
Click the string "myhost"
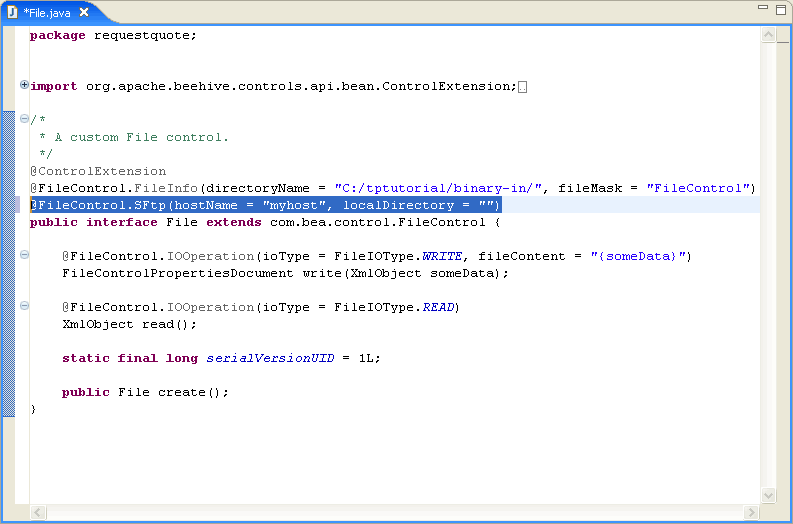click(x=294, y=205)
